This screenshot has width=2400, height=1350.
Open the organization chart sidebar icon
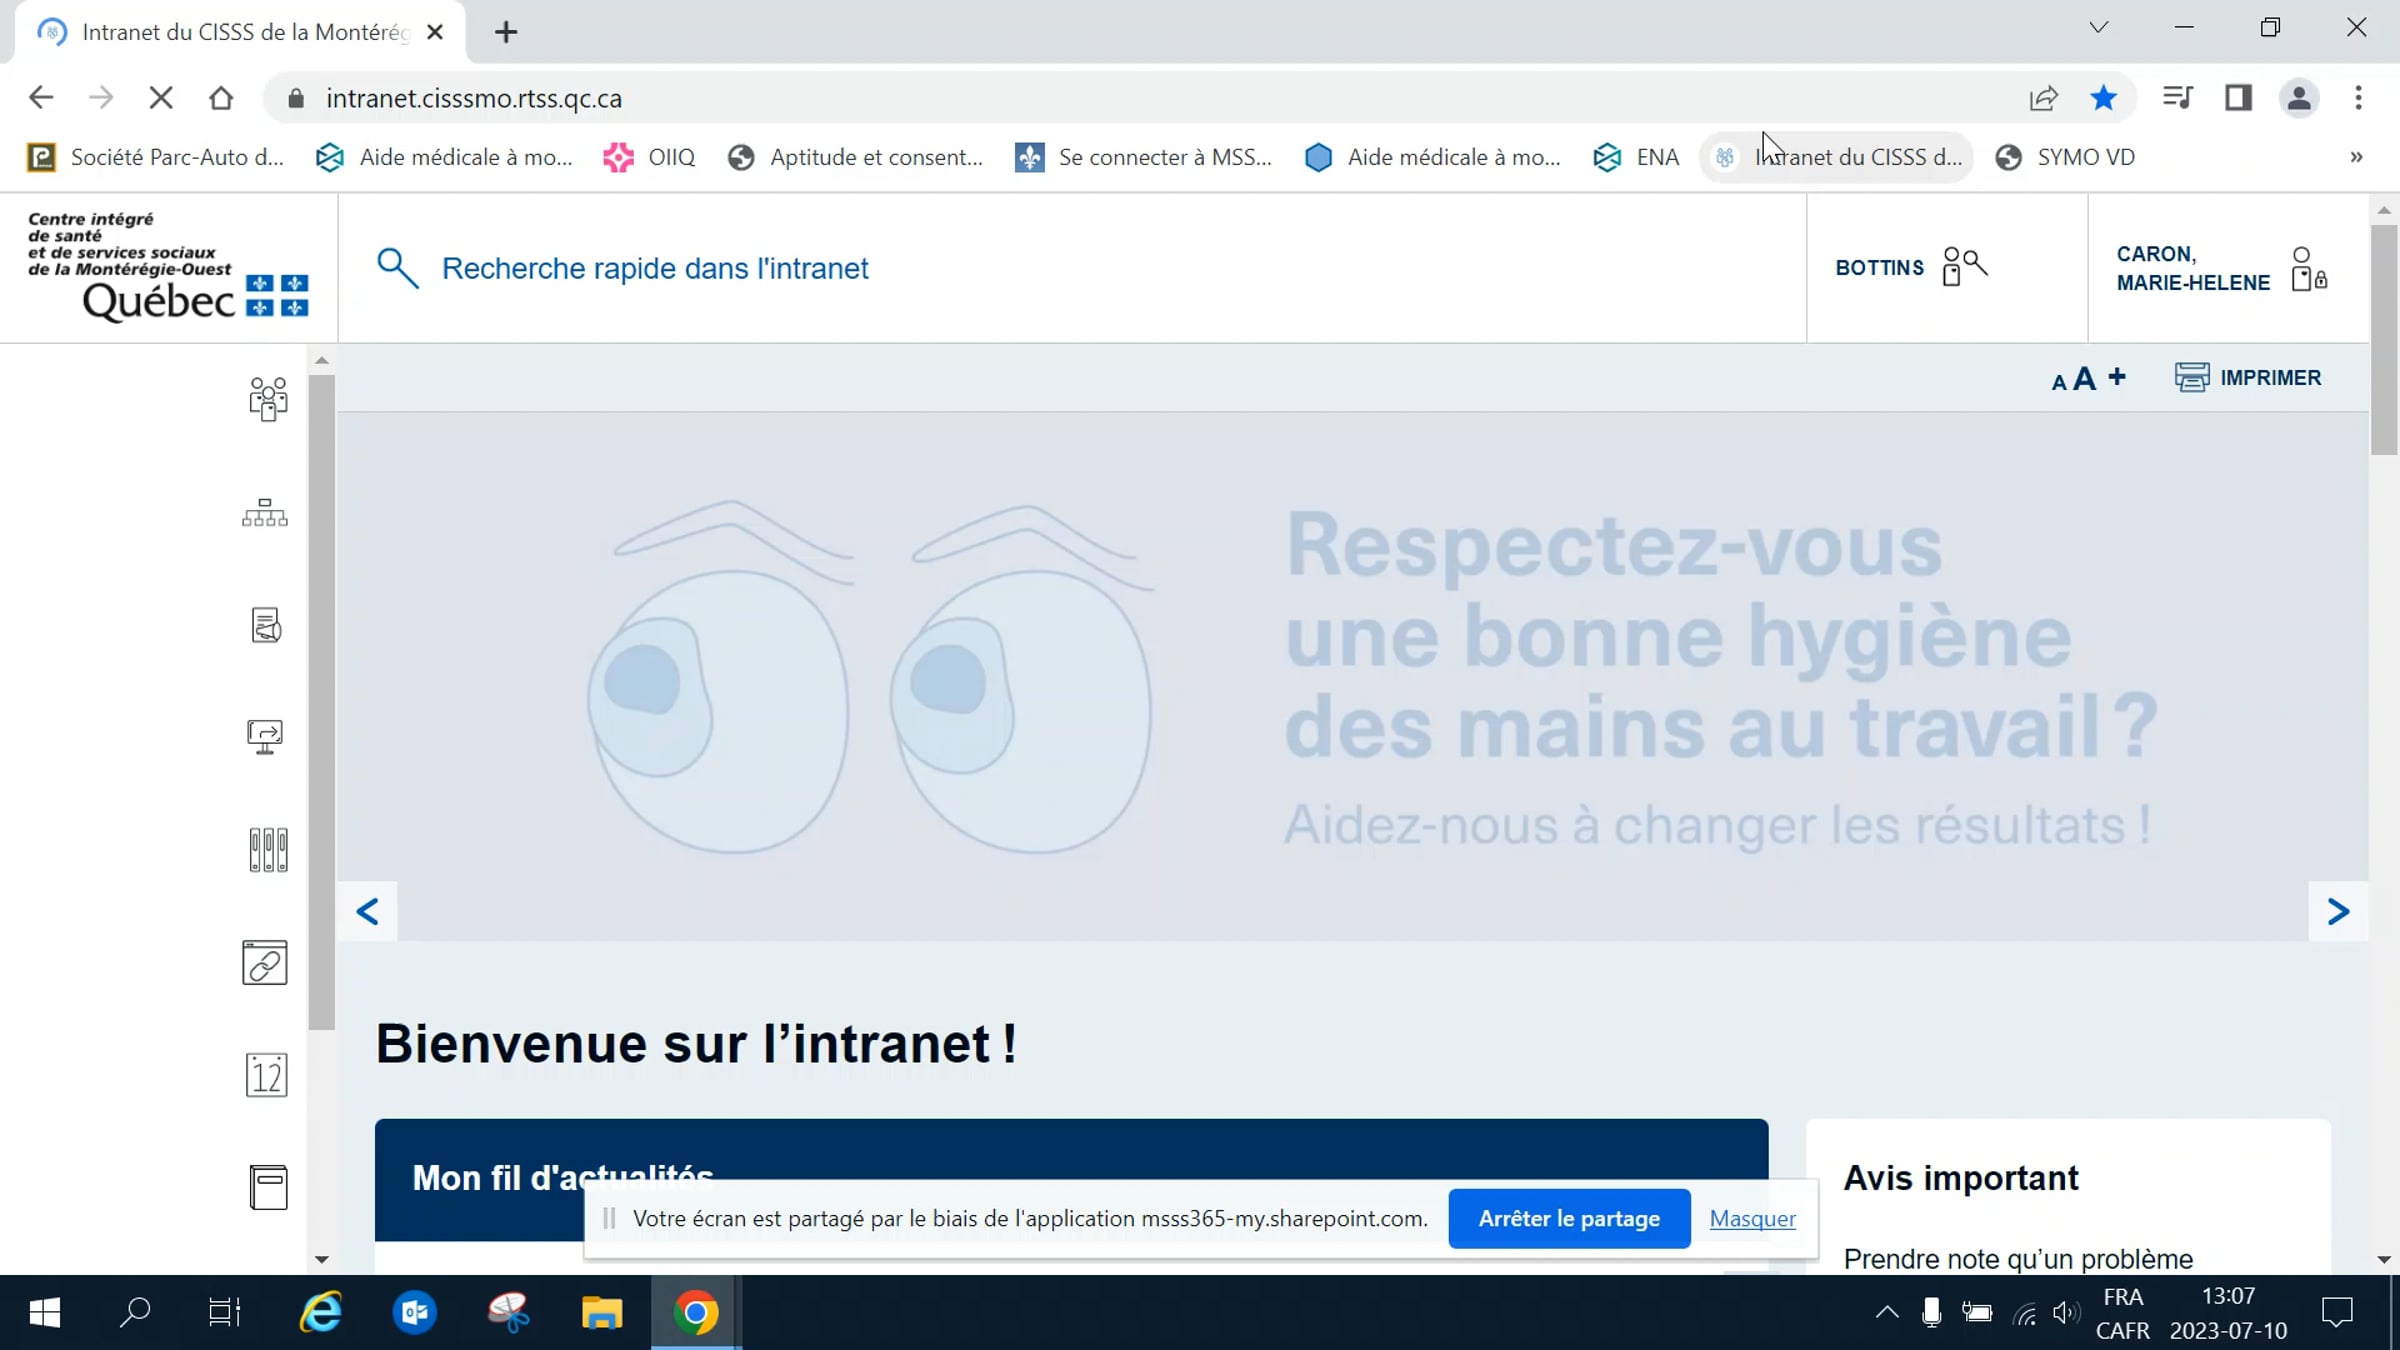tap(265, 513)
